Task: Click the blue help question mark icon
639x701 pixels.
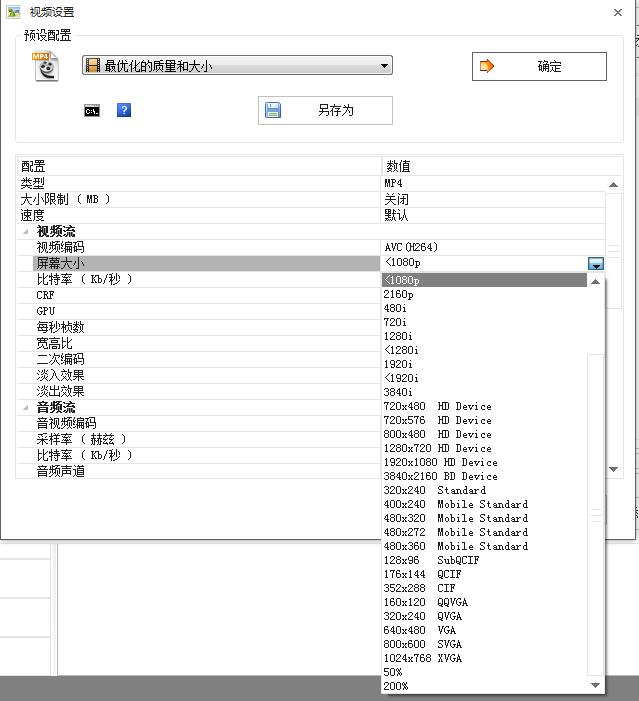Action: pyautogui.click(x=124, y=110)
